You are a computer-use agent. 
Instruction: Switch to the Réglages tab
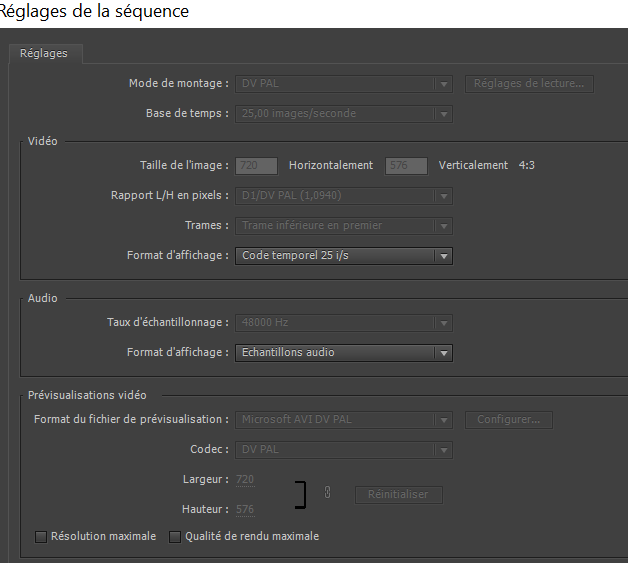(44, 53)
